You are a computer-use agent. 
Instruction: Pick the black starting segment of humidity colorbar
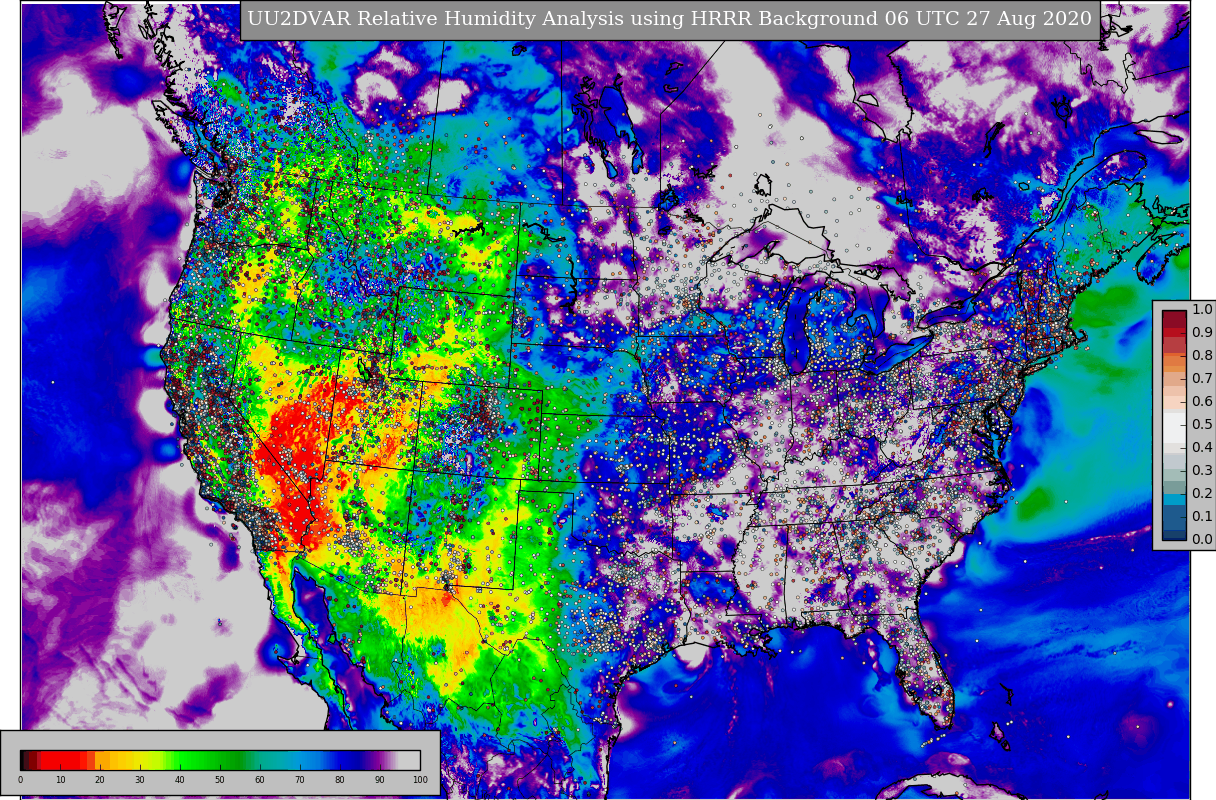point(23,760)
